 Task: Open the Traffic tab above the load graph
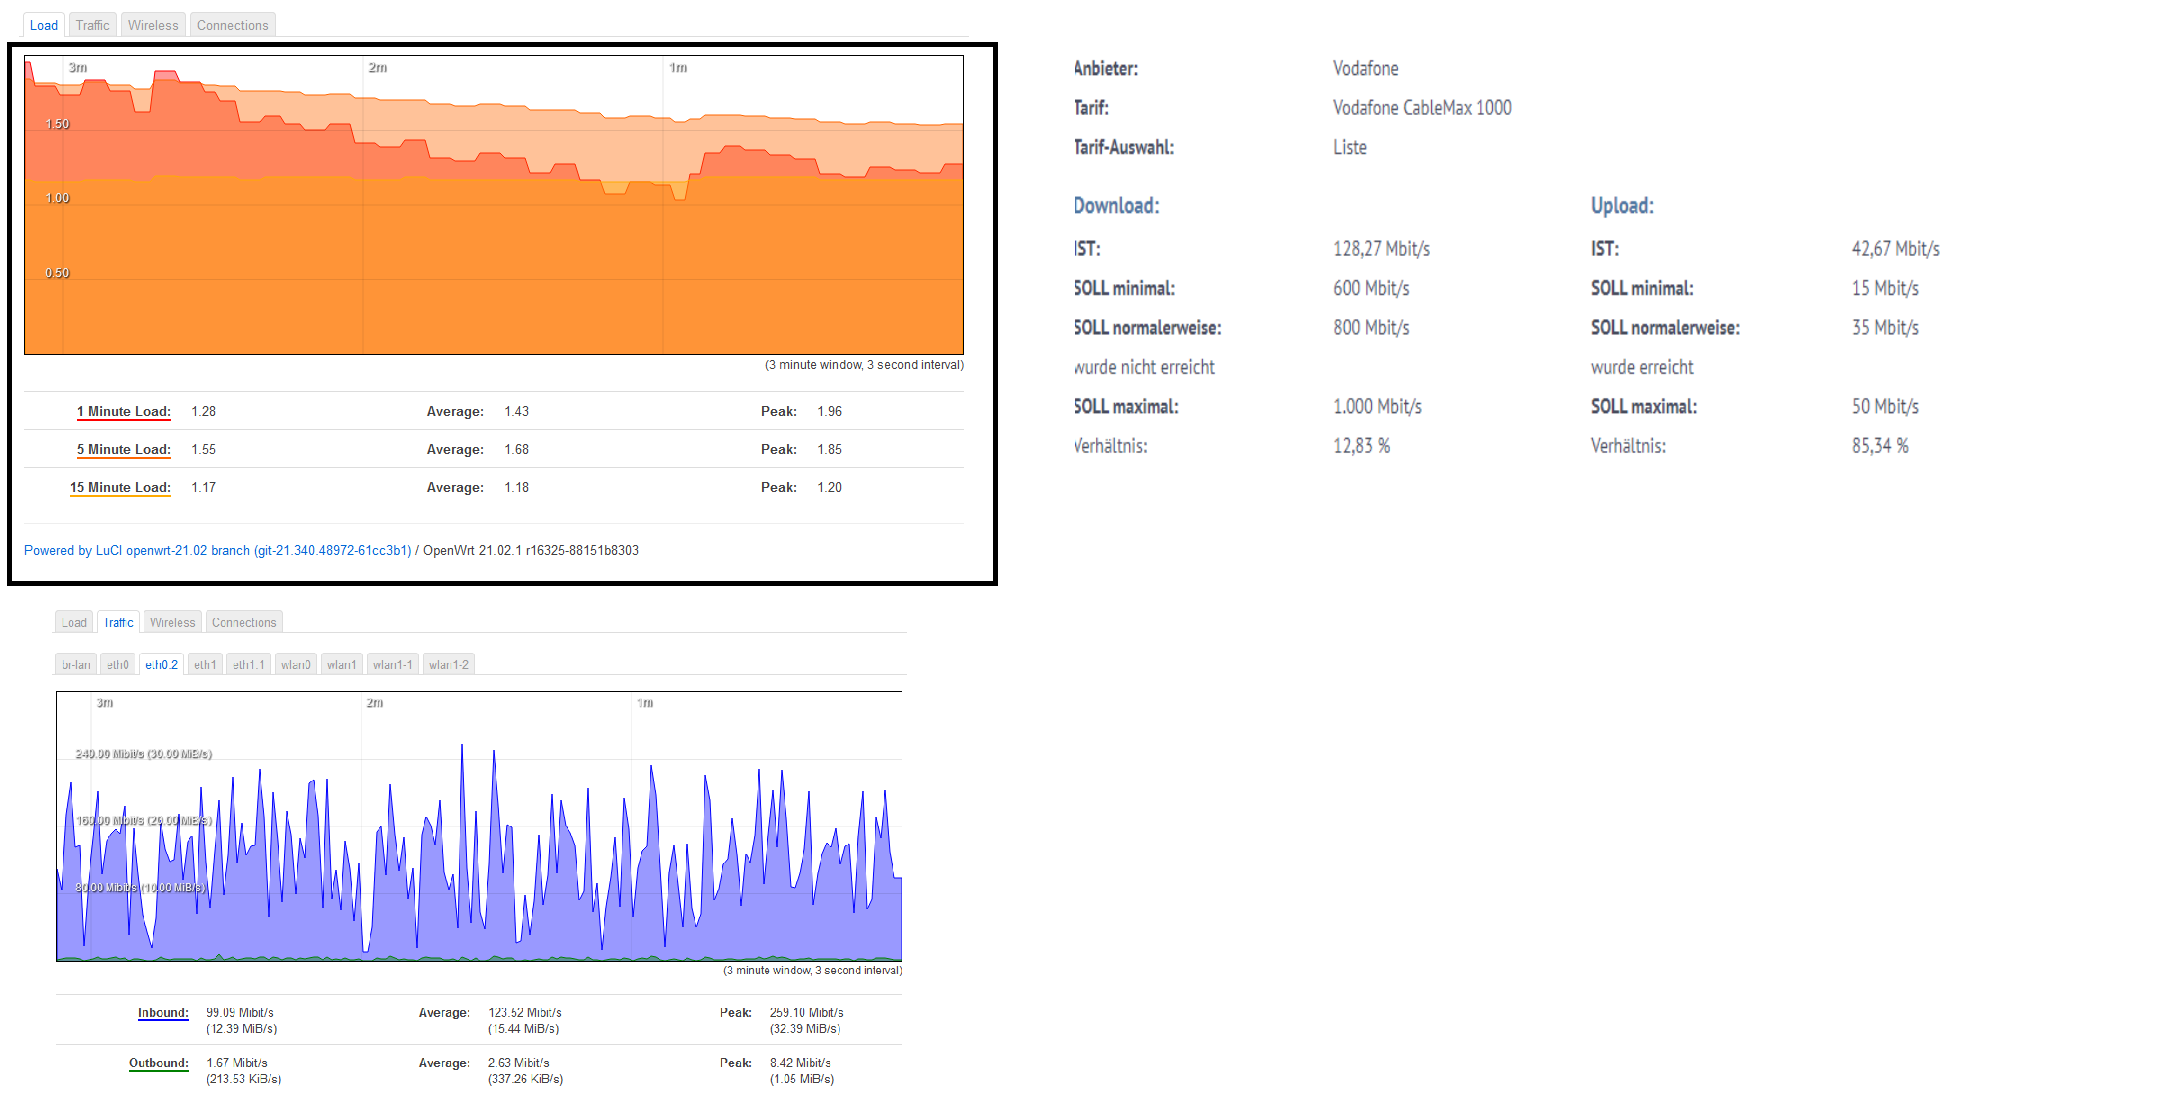coord(92,25)
